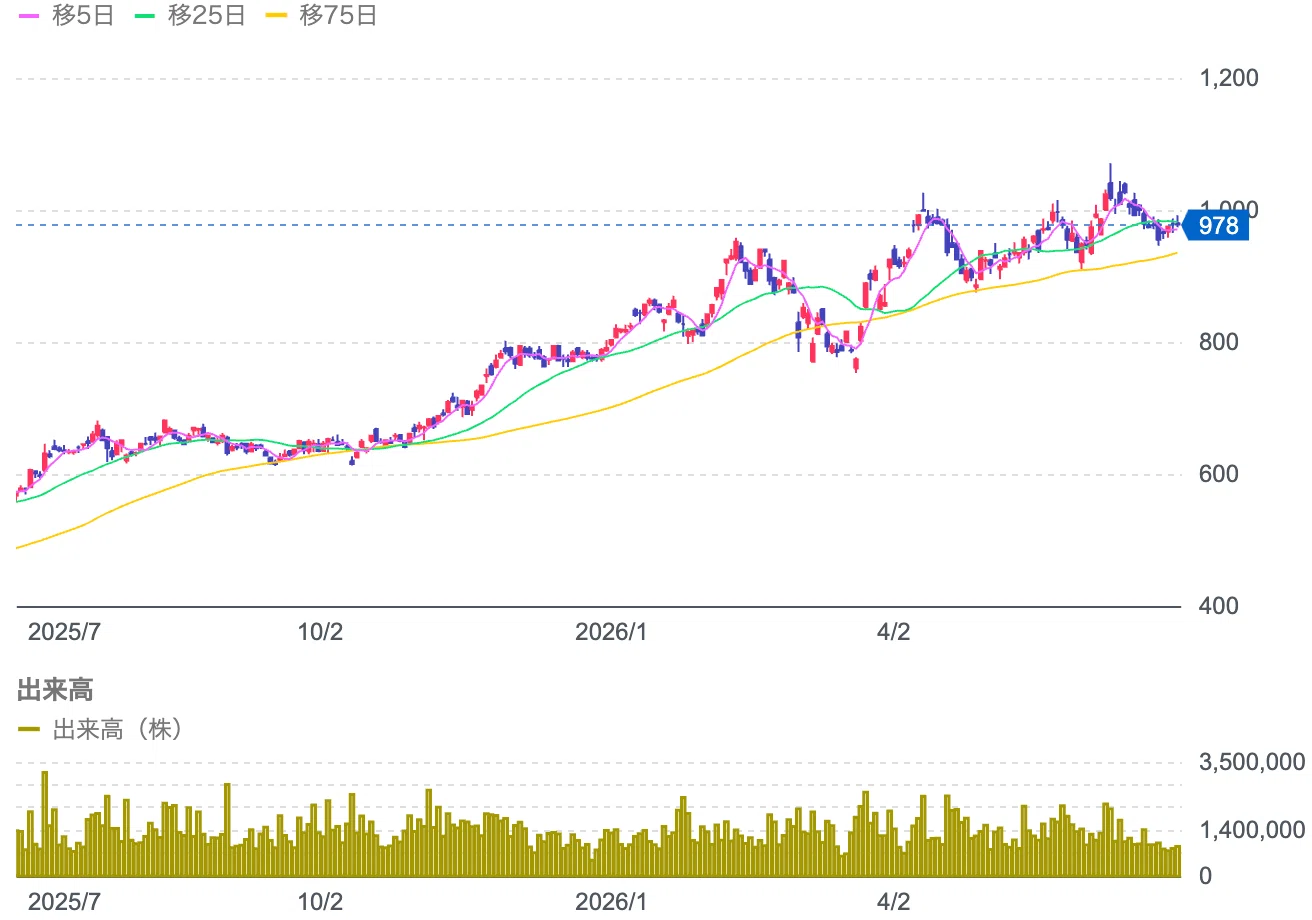Click the blue 978 current price tag
Screen dimensions: 1312x920
1215,226
